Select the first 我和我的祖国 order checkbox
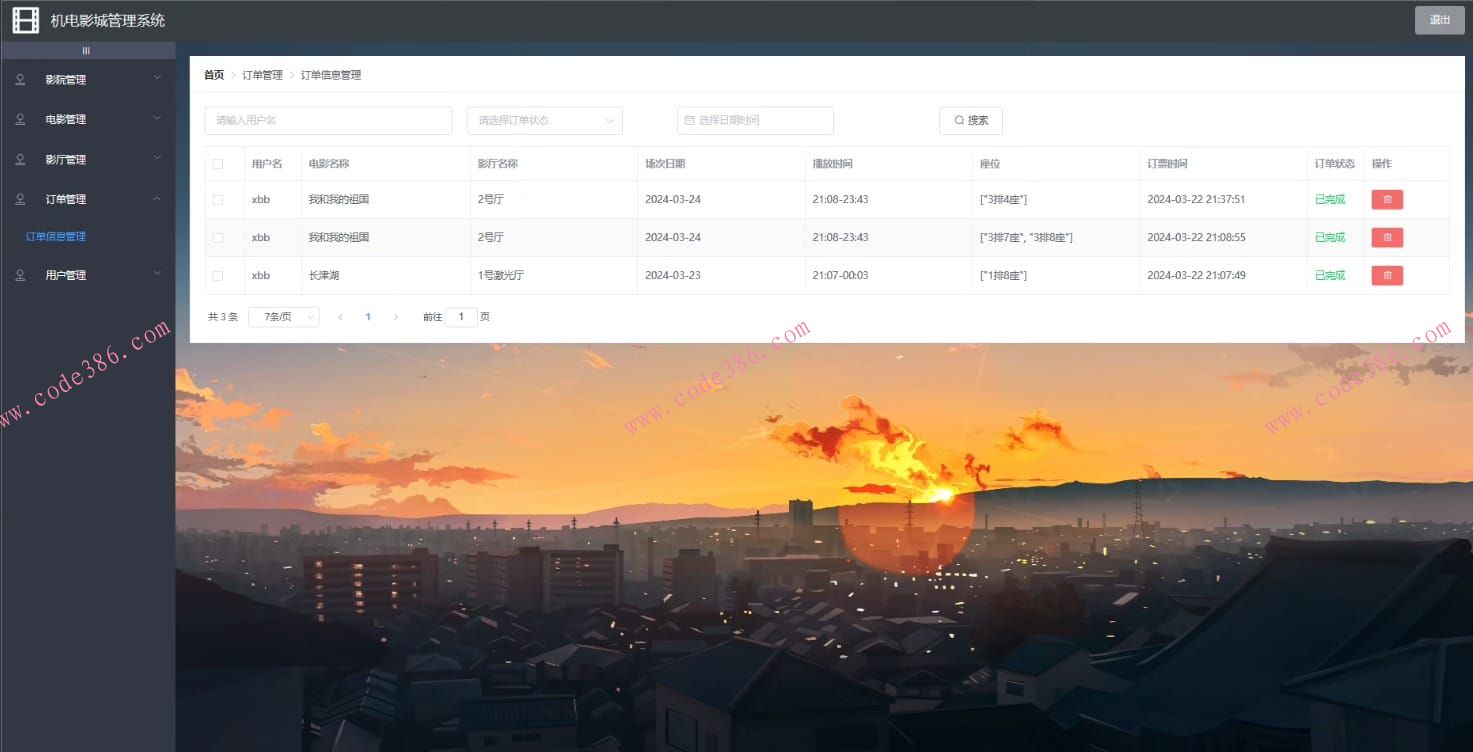Viewport: 1473px width, 752px height. click(x=218, y=200)
